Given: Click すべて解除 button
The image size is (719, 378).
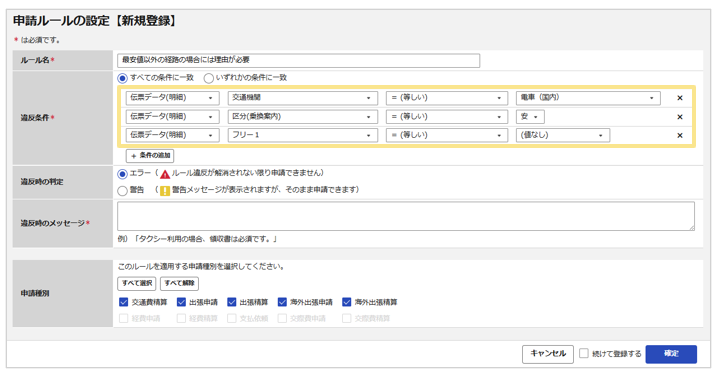Looking at the screenshot, I should coord(179,284).
